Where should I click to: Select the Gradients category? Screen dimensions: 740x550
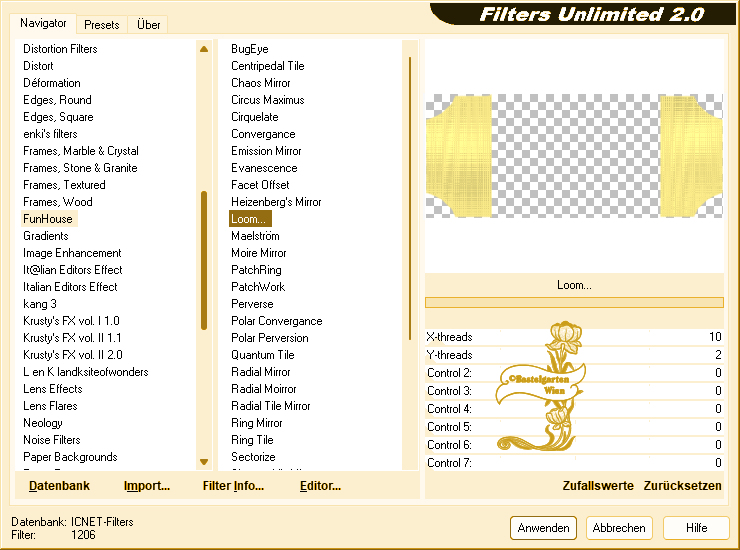point(46,236)
